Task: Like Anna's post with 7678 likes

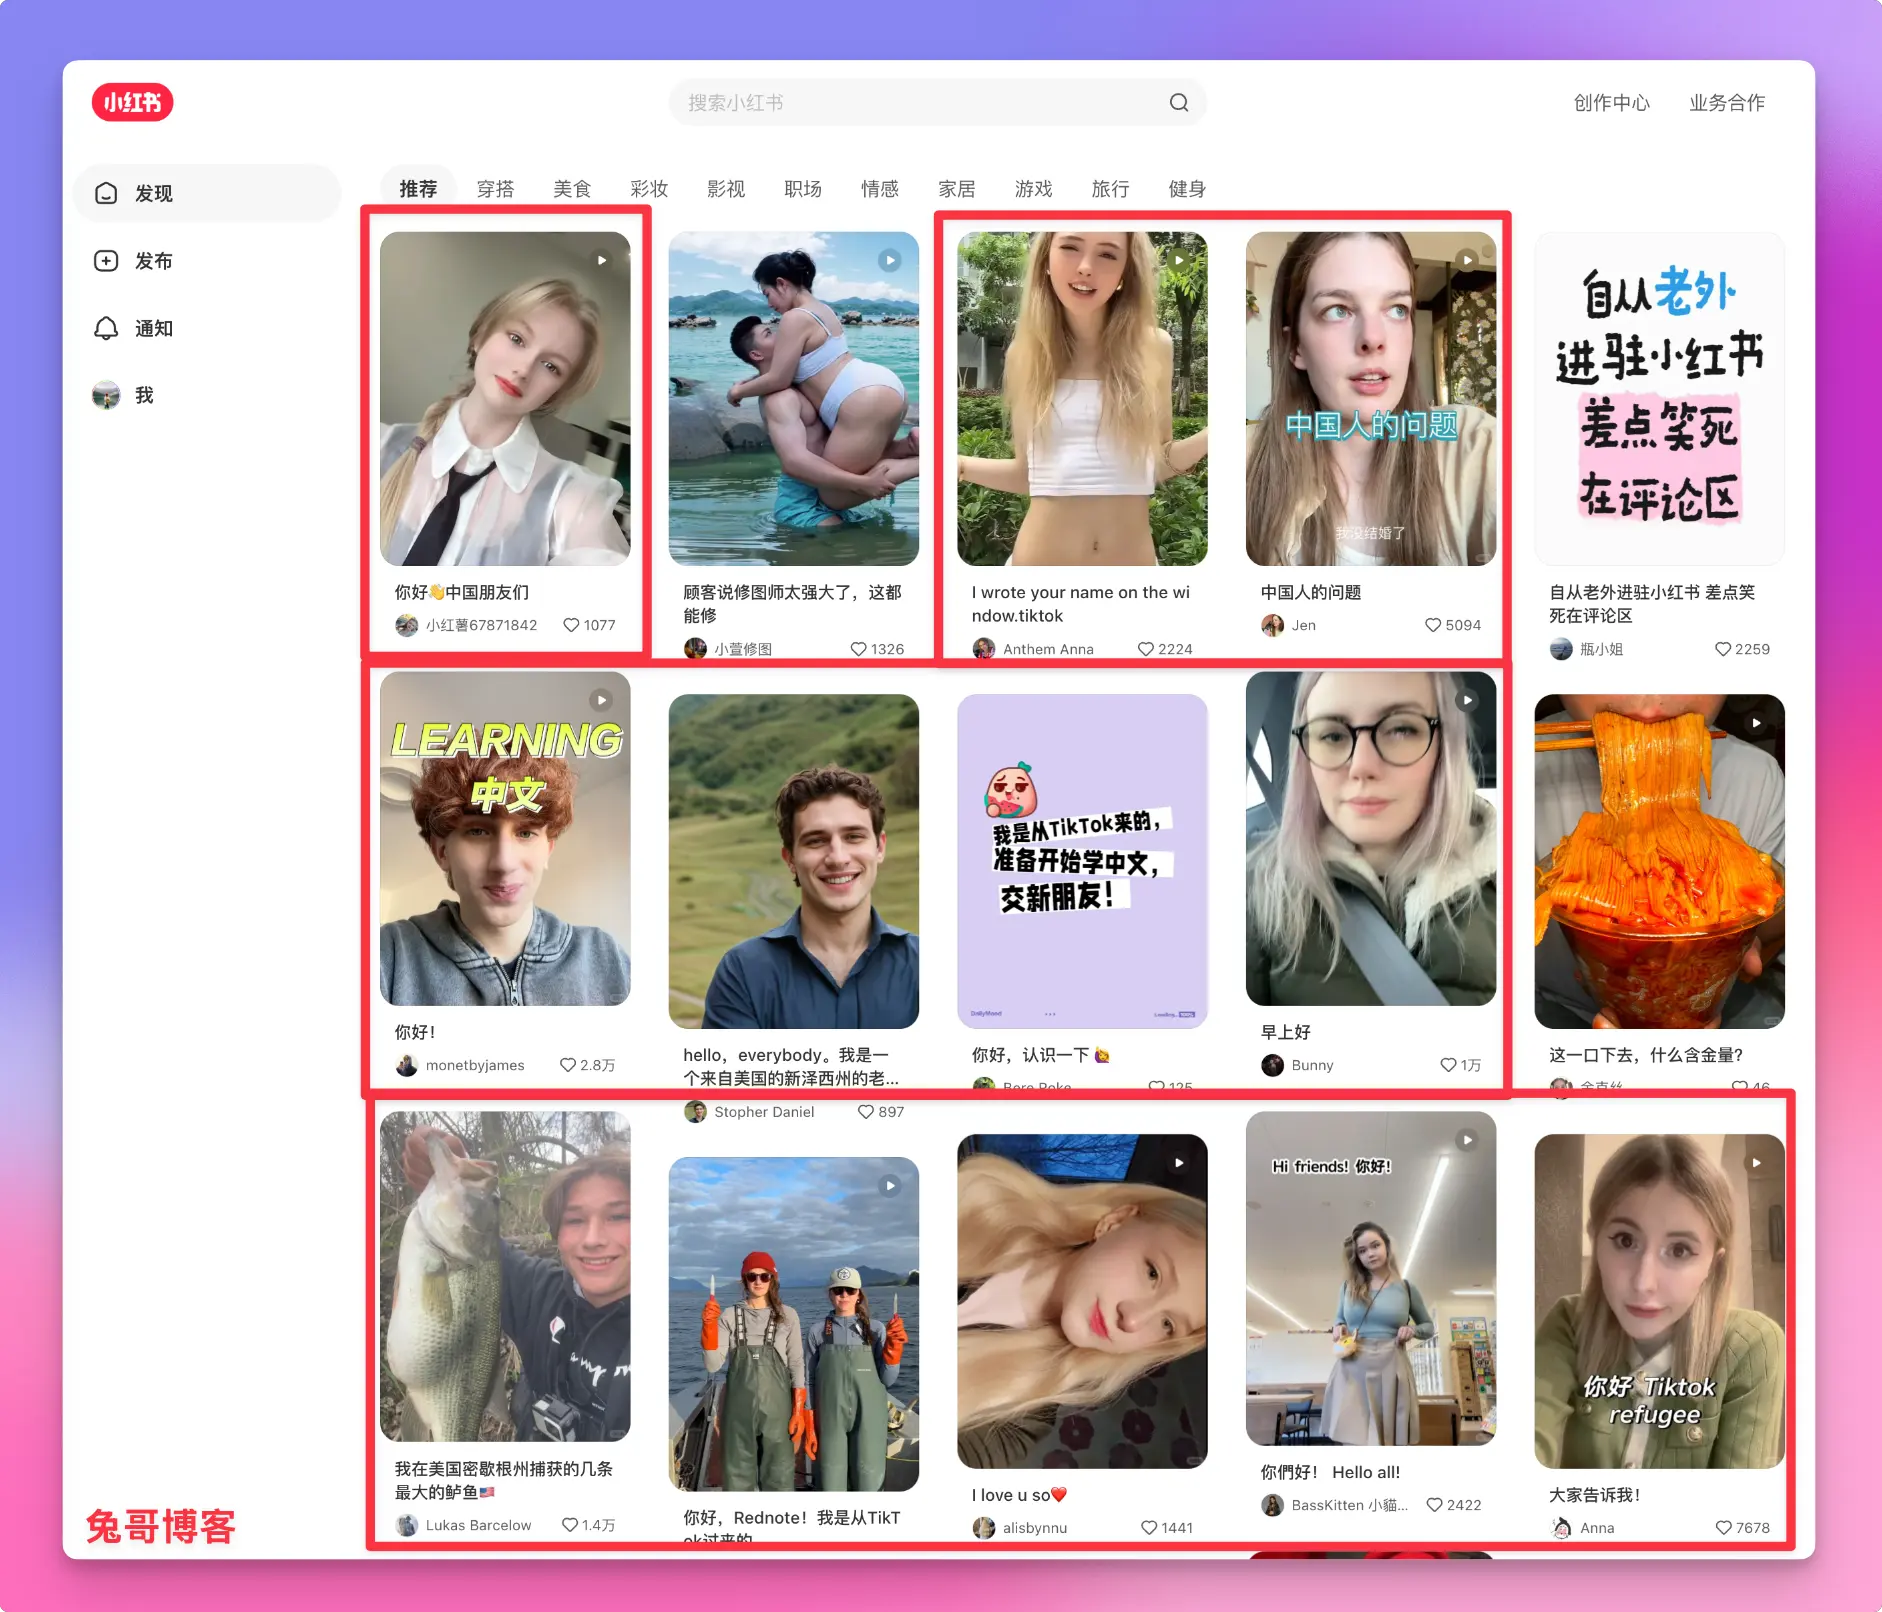Action: click(1724, 1528)
